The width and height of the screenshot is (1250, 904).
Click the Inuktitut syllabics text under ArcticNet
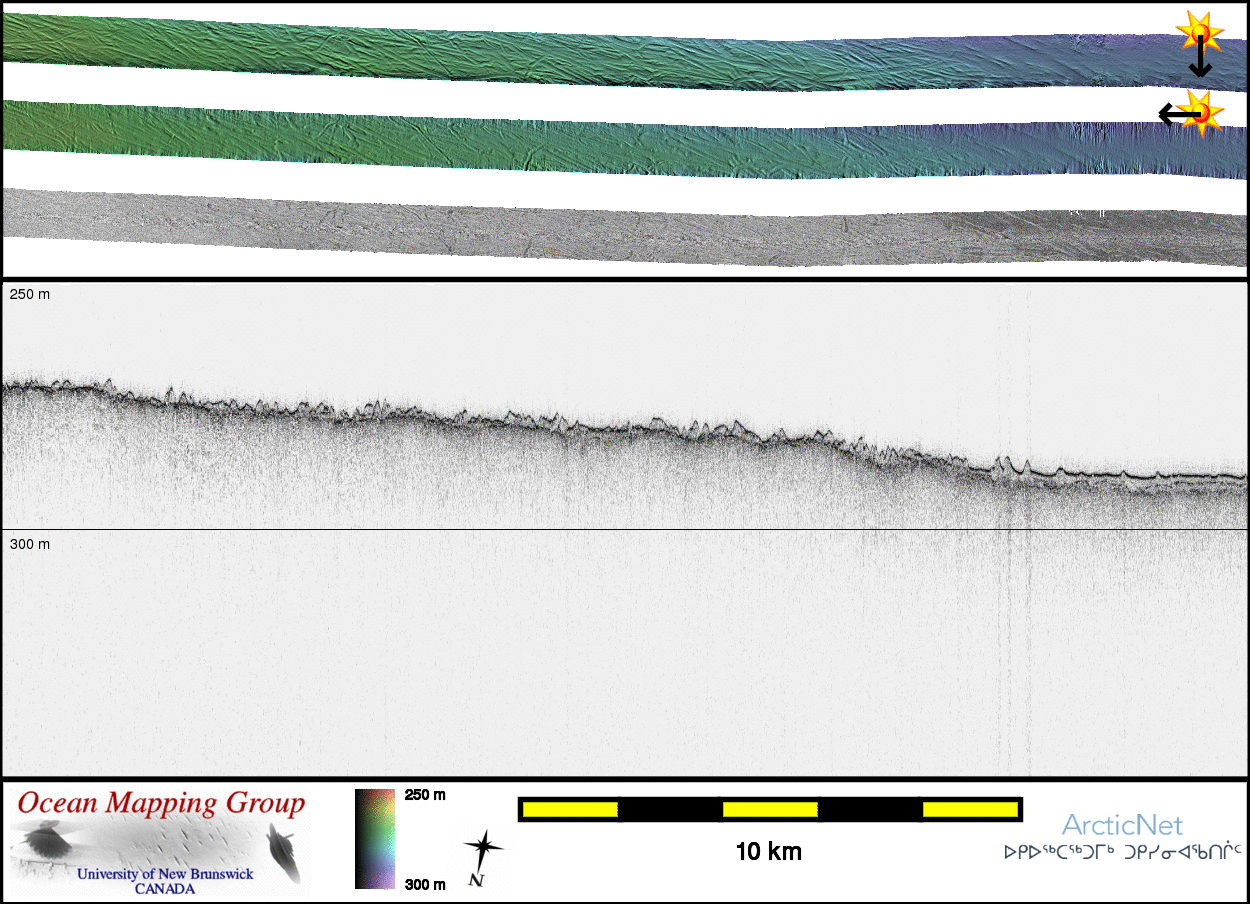(1122, 853)
